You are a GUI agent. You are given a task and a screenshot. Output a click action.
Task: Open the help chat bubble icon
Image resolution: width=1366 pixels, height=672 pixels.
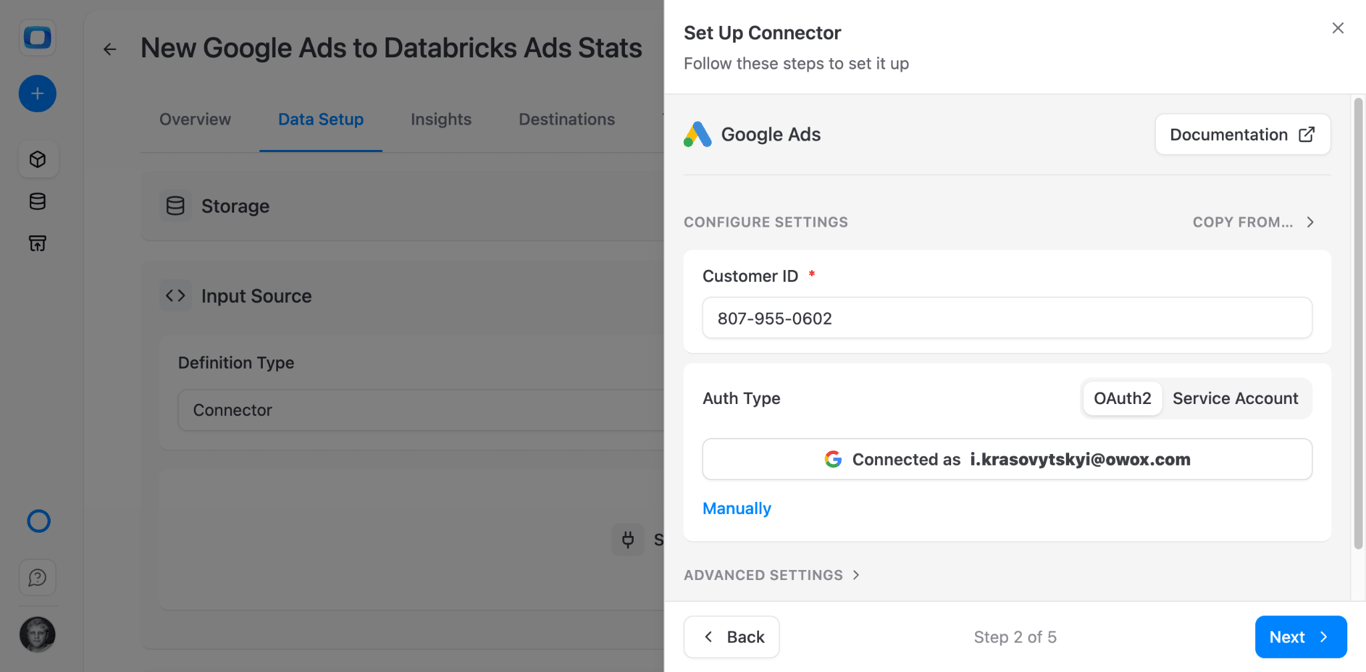[37, 578]
